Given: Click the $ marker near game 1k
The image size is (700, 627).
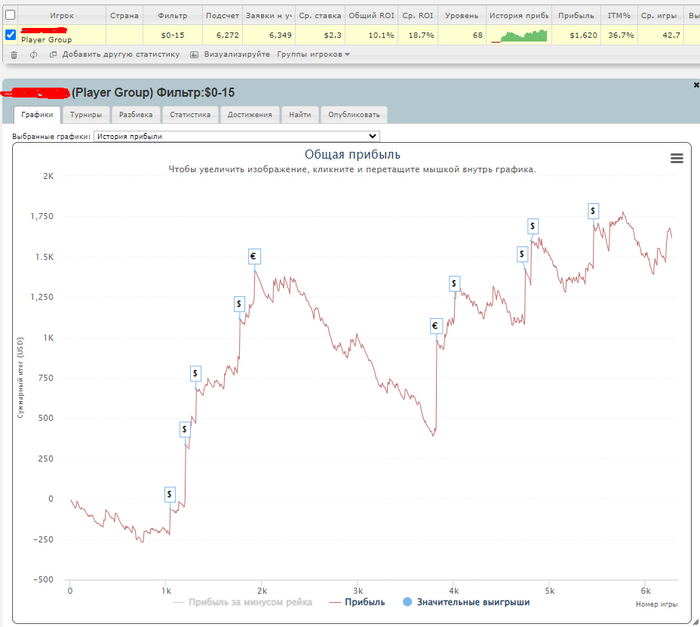Looking at the screenshot, I should click(x=169, y=494).
